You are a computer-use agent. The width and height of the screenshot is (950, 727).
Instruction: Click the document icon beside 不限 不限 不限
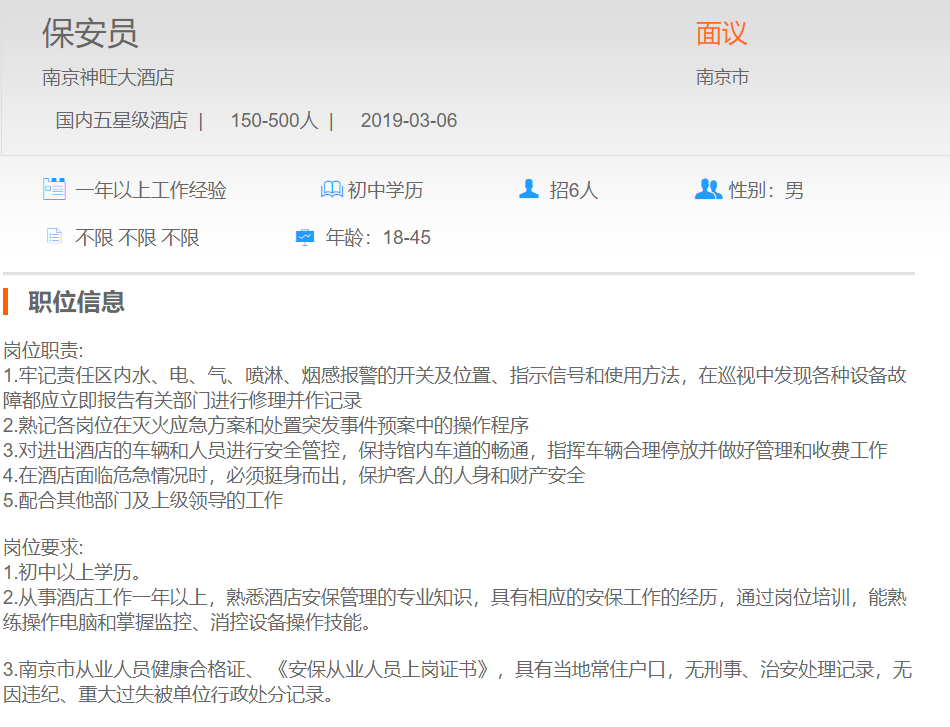[x=54, y=237]
